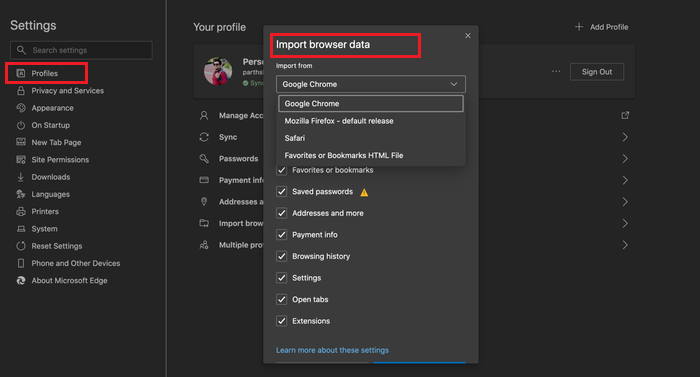This screenshot has height=377, width=700.
Task: Uncheck Extensions checkbox
Action: (281, 321)
